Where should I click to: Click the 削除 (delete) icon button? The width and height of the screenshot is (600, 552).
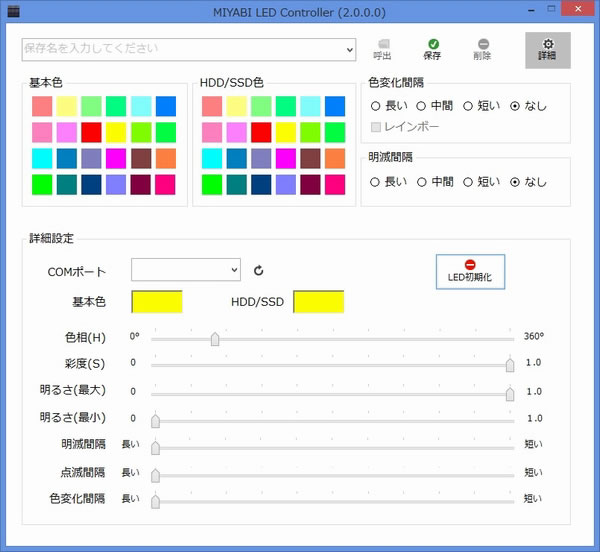tap(483, 49)
